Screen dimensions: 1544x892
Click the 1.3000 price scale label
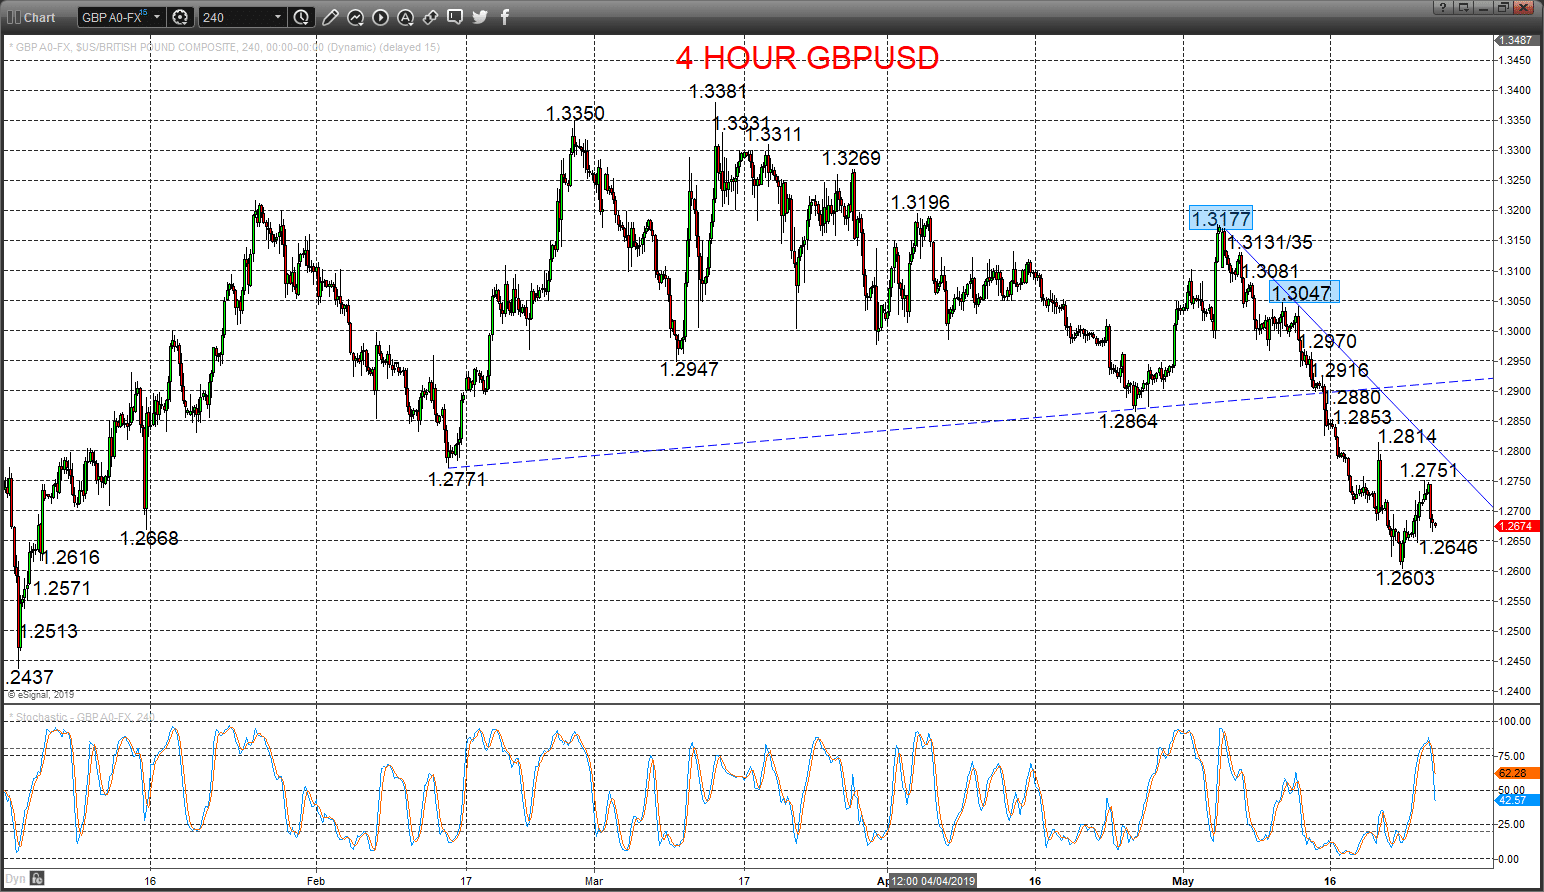[1516, 331]
